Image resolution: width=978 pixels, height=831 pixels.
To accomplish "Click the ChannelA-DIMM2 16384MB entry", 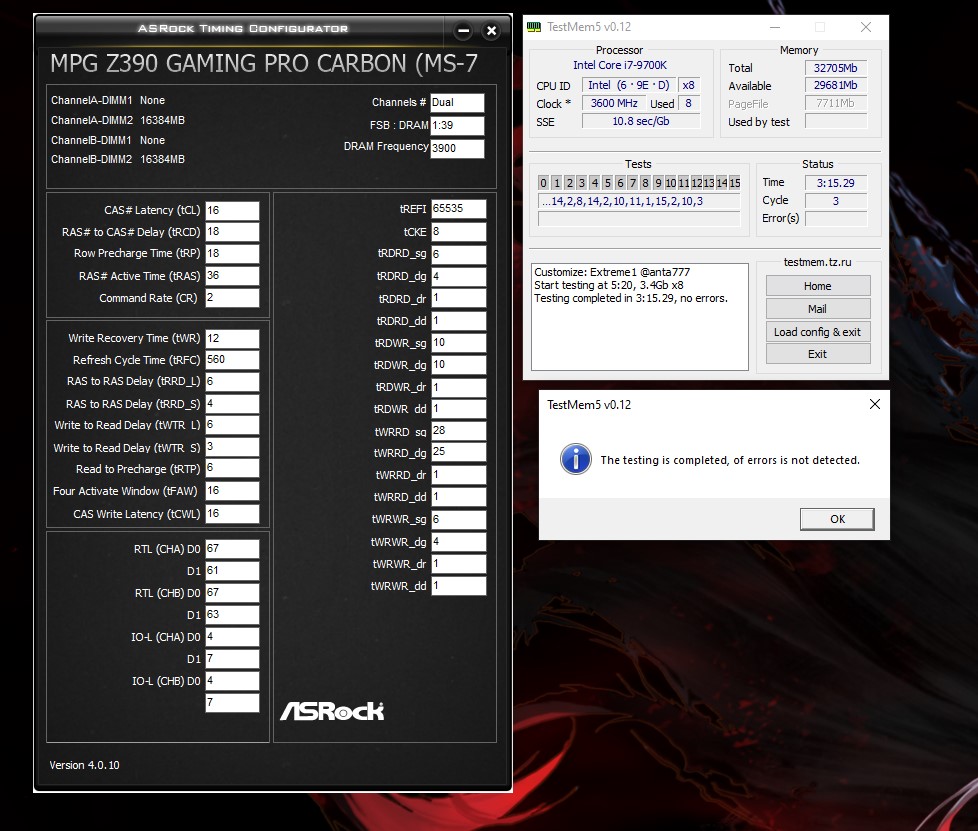I will [x=118, y=120].
